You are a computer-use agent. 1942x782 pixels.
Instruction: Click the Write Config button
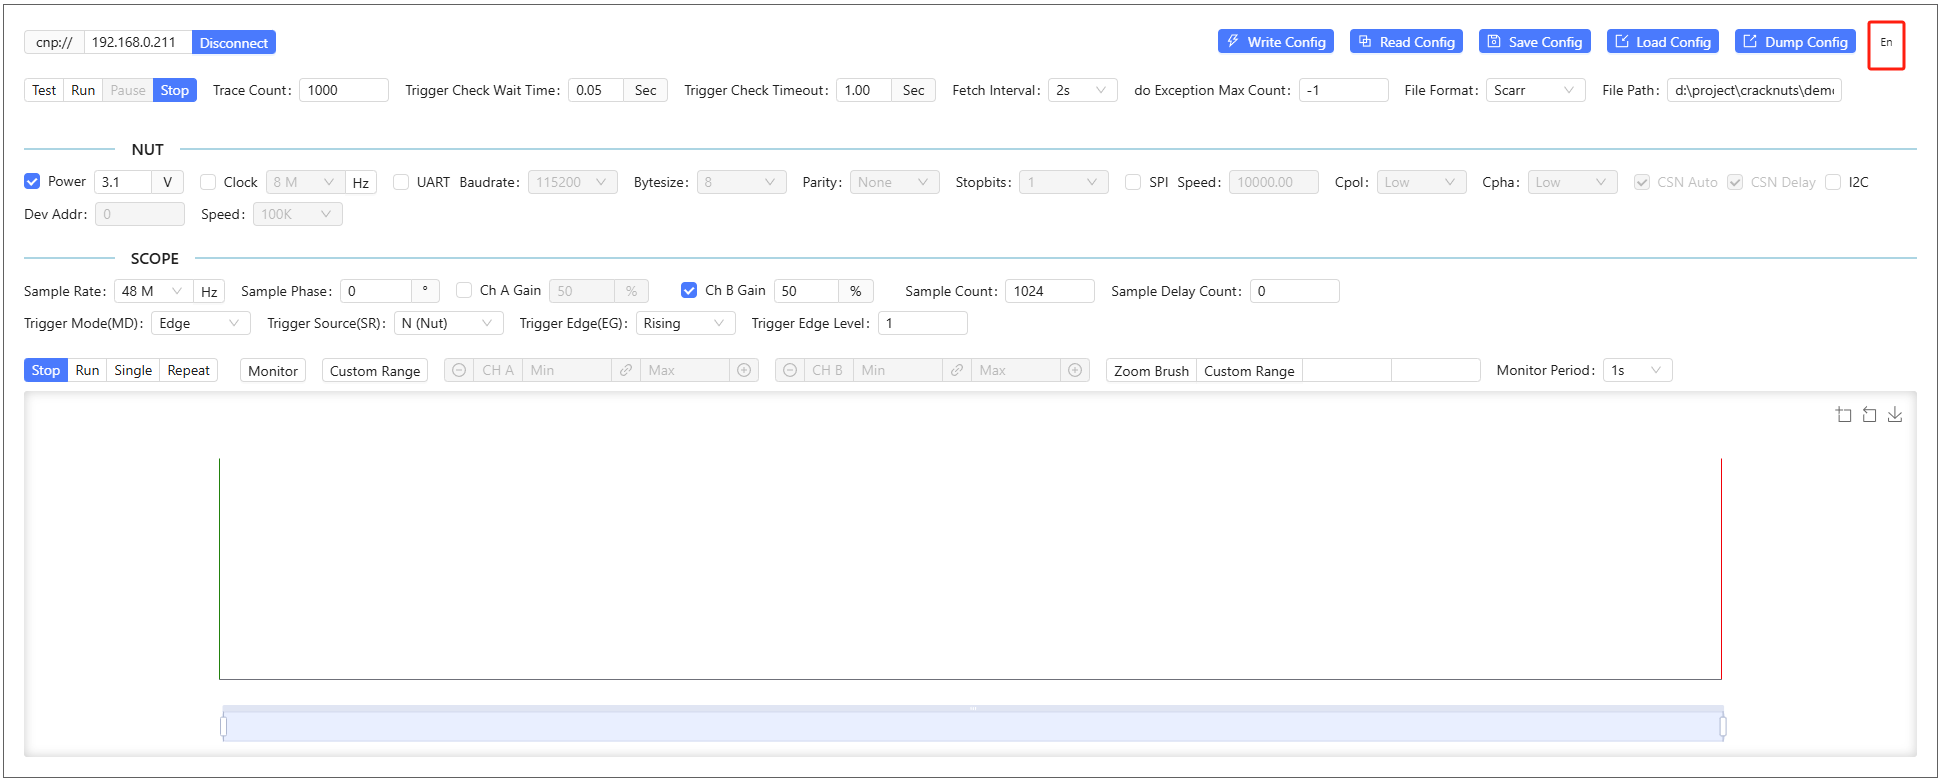1275,42
